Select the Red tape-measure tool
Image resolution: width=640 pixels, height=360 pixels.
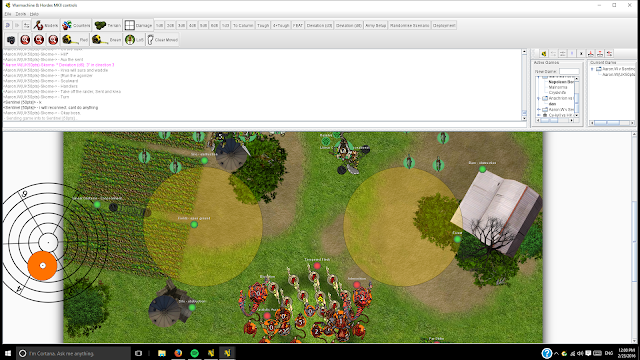point(75,40)
